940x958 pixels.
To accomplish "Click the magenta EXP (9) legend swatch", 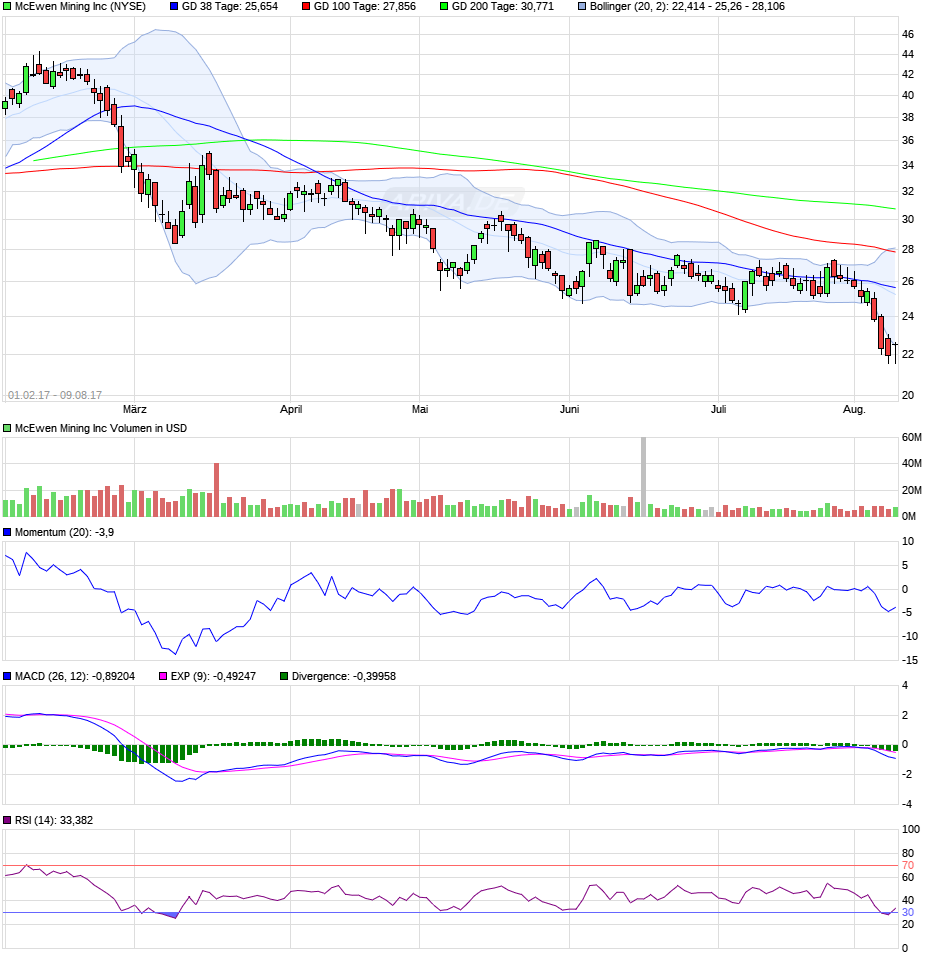I will click(x=163, y=676).
